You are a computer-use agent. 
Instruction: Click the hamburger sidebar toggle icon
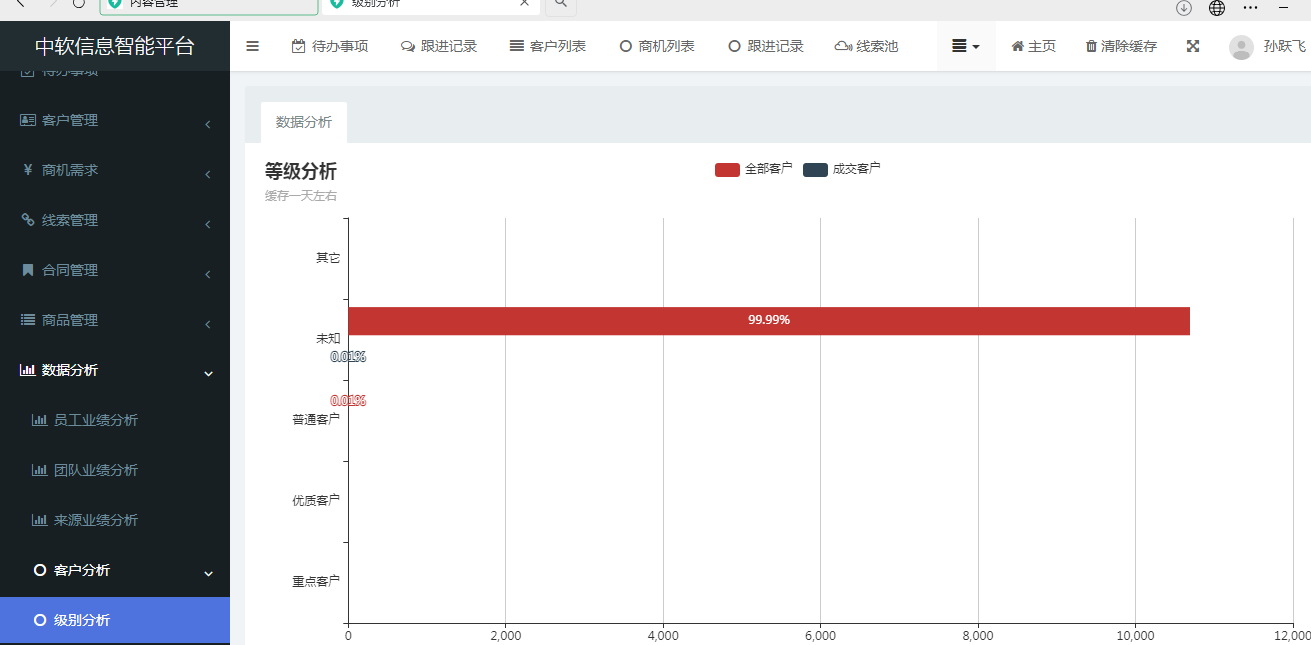(252, 46)
